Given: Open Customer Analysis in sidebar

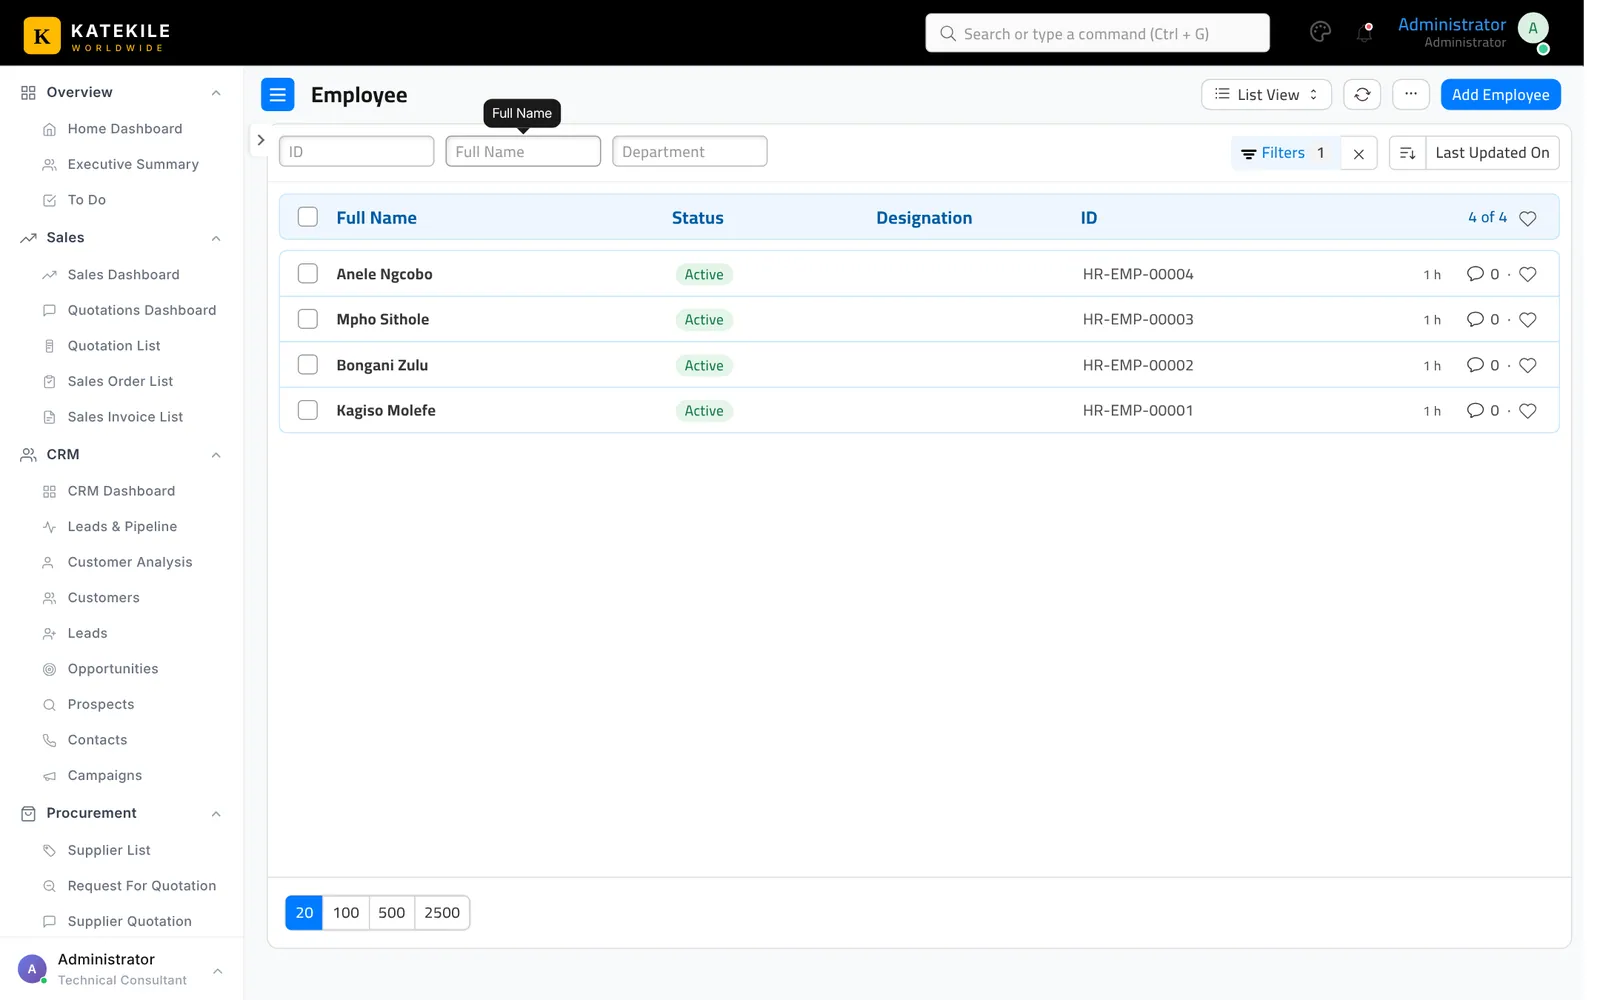Looking at the screenshot, I should [130, 563].
